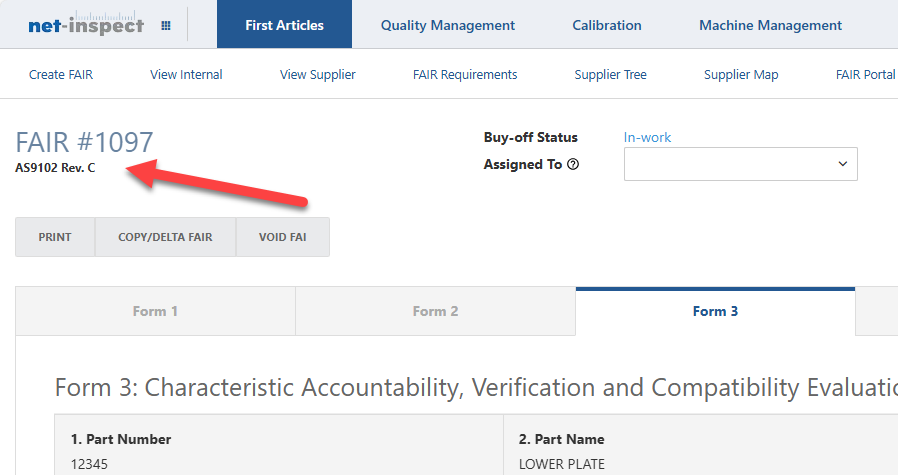The image size is (898, 475).
Task: Switch to Form 1 tab
Action: [x=155, y=311]
